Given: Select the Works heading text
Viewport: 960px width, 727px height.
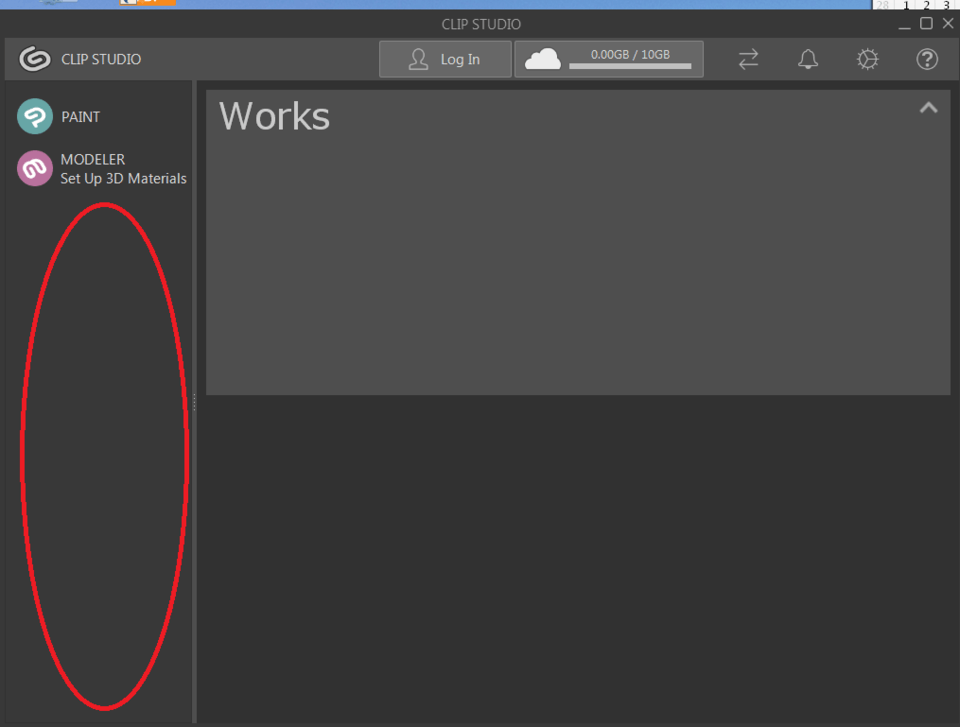Looking at the screenshot, I should (274, 116).
